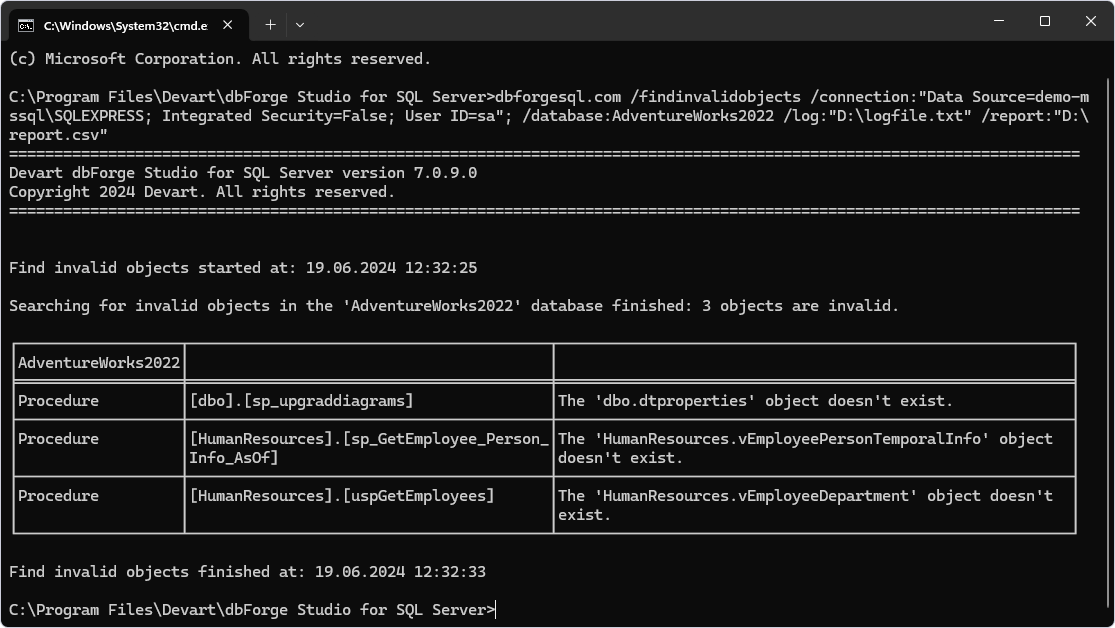Click the cmd icon in the tab
This screenshot has width=1115, height=628.
(x=26, y=26)
